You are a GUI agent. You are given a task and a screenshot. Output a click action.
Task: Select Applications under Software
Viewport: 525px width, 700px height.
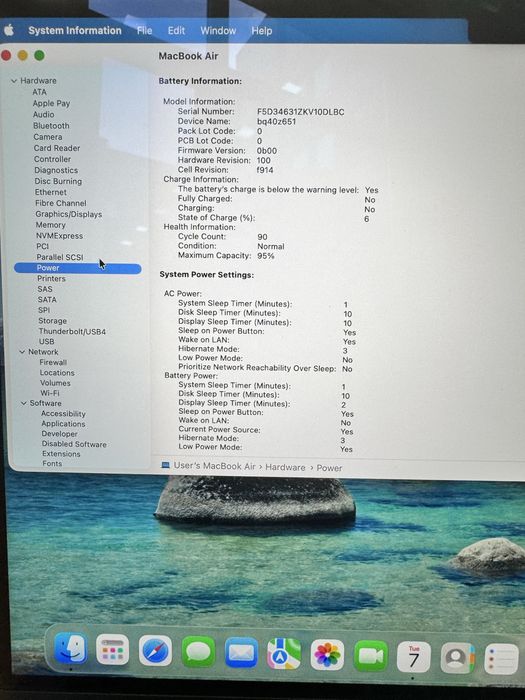click(x=63, y=424)
